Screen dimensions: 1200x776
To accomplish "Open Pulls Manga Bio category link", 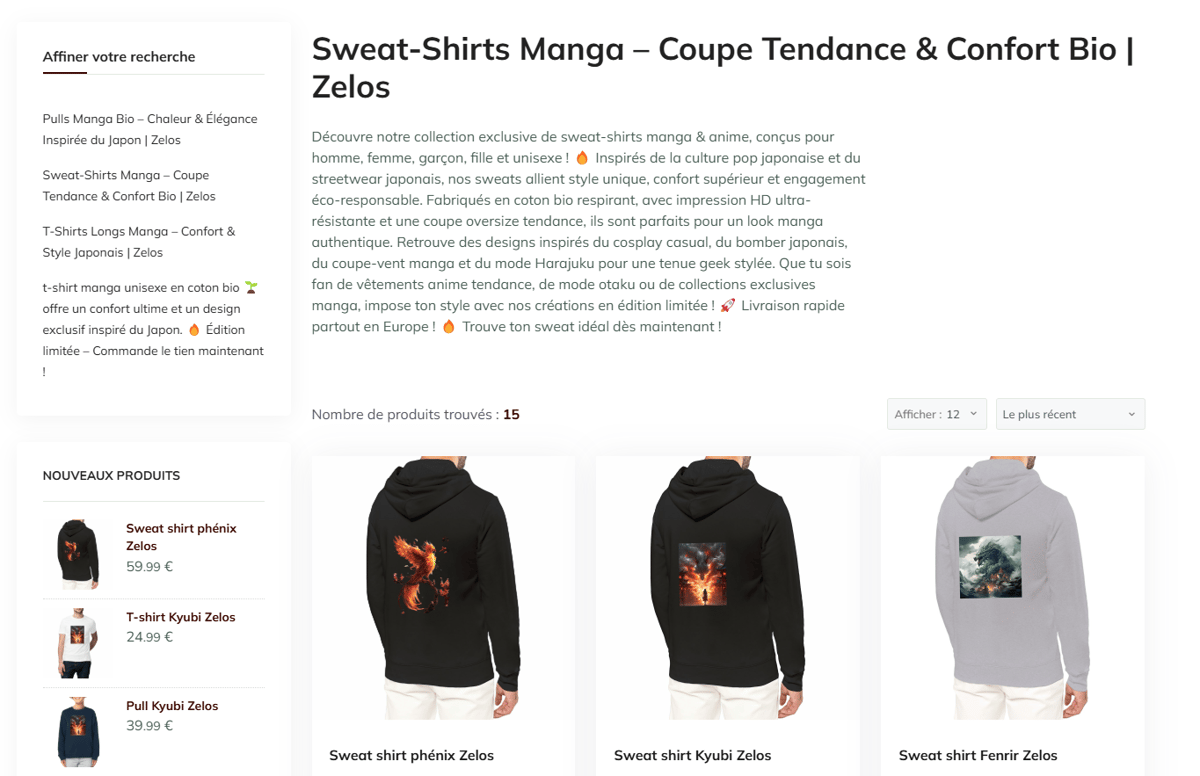I will tap(150, 129).
